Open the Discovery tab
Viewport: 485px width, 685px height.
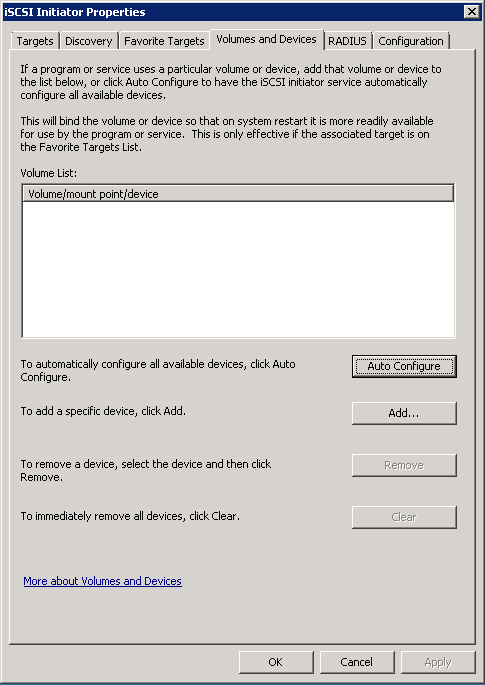coord(89,41)
